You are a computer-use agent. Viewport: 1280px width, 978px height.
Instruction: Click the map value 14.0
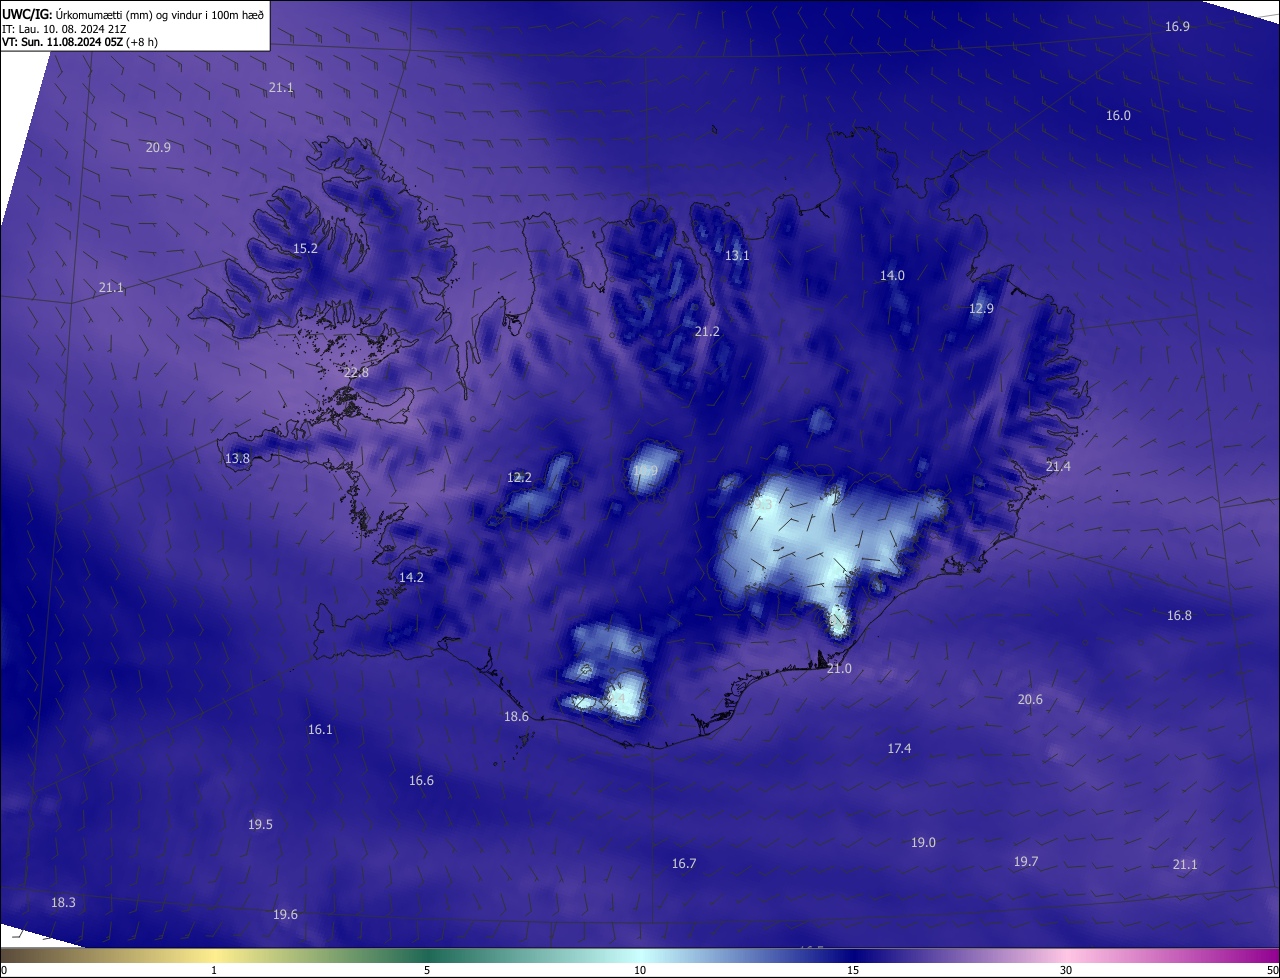pos(892,276)
